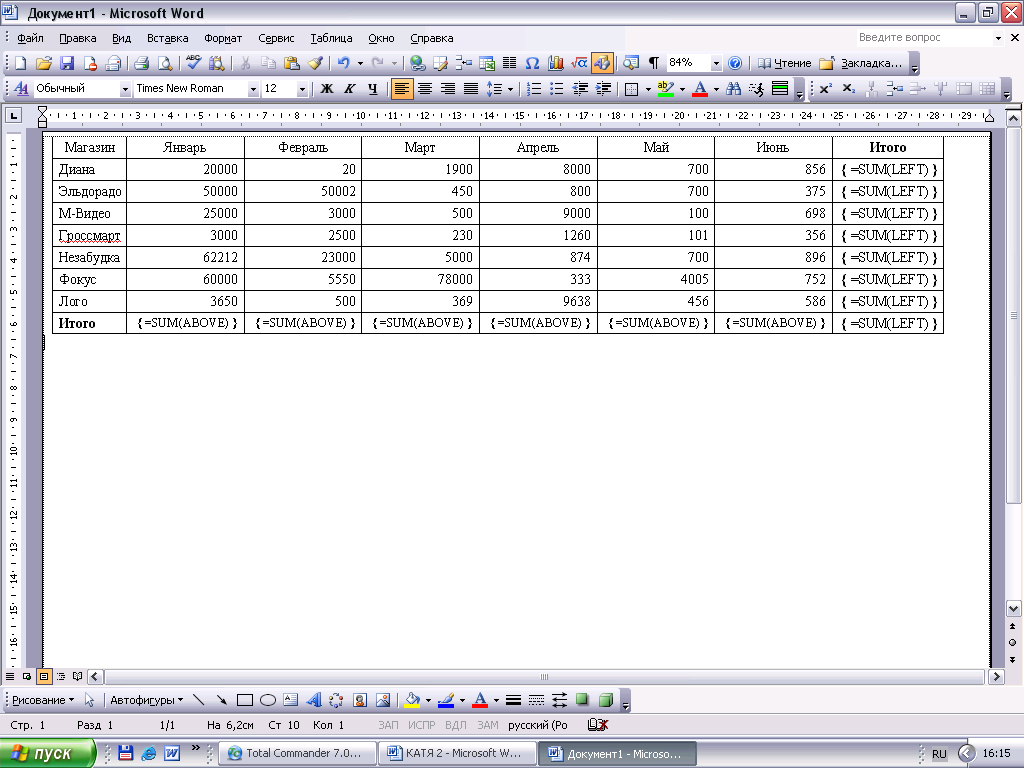Open a file with the folder icon
This screenshot has width=1024, height=768.
click(44, 63)
